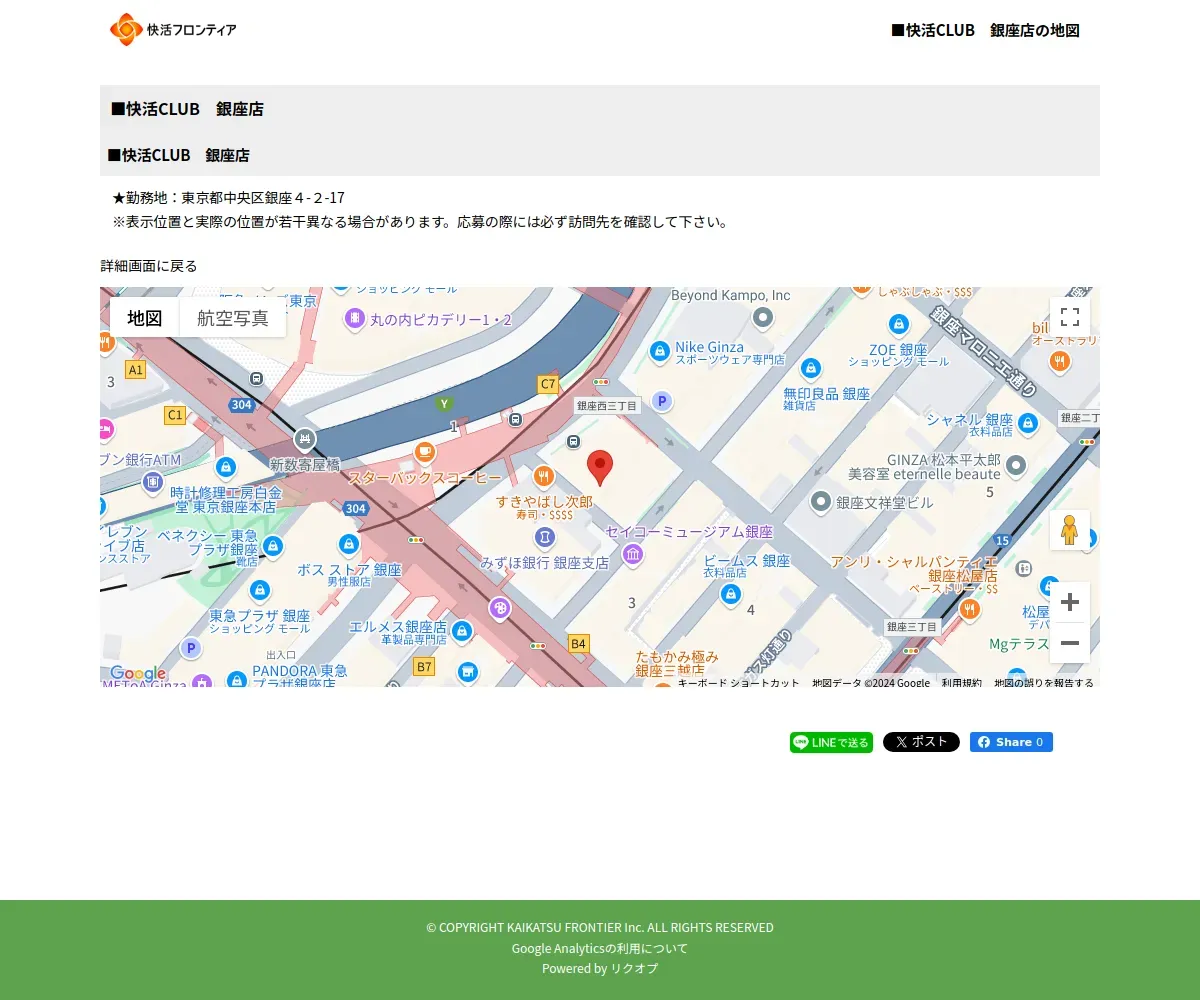This screenshot has width=1200, height=1000.
Task: Click Boss Store Ginza marker icon
Action: 349,545
